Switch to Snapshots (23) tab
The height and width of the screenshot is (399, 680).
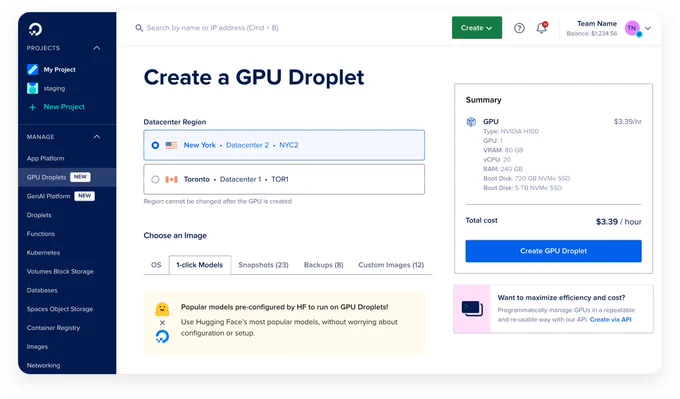(x=263, y=265)
